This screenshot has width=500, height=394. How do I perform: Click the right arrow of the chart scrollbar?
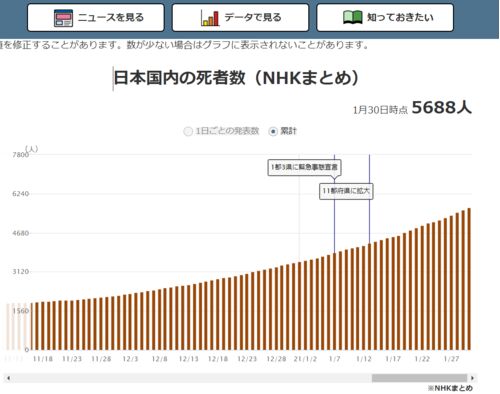pyautogui.click(x=472, y=378)
